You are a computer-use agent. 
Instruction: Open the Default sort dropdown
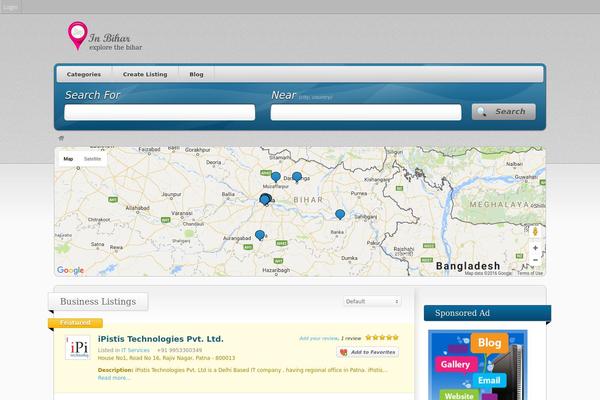[x=372, y=301]
